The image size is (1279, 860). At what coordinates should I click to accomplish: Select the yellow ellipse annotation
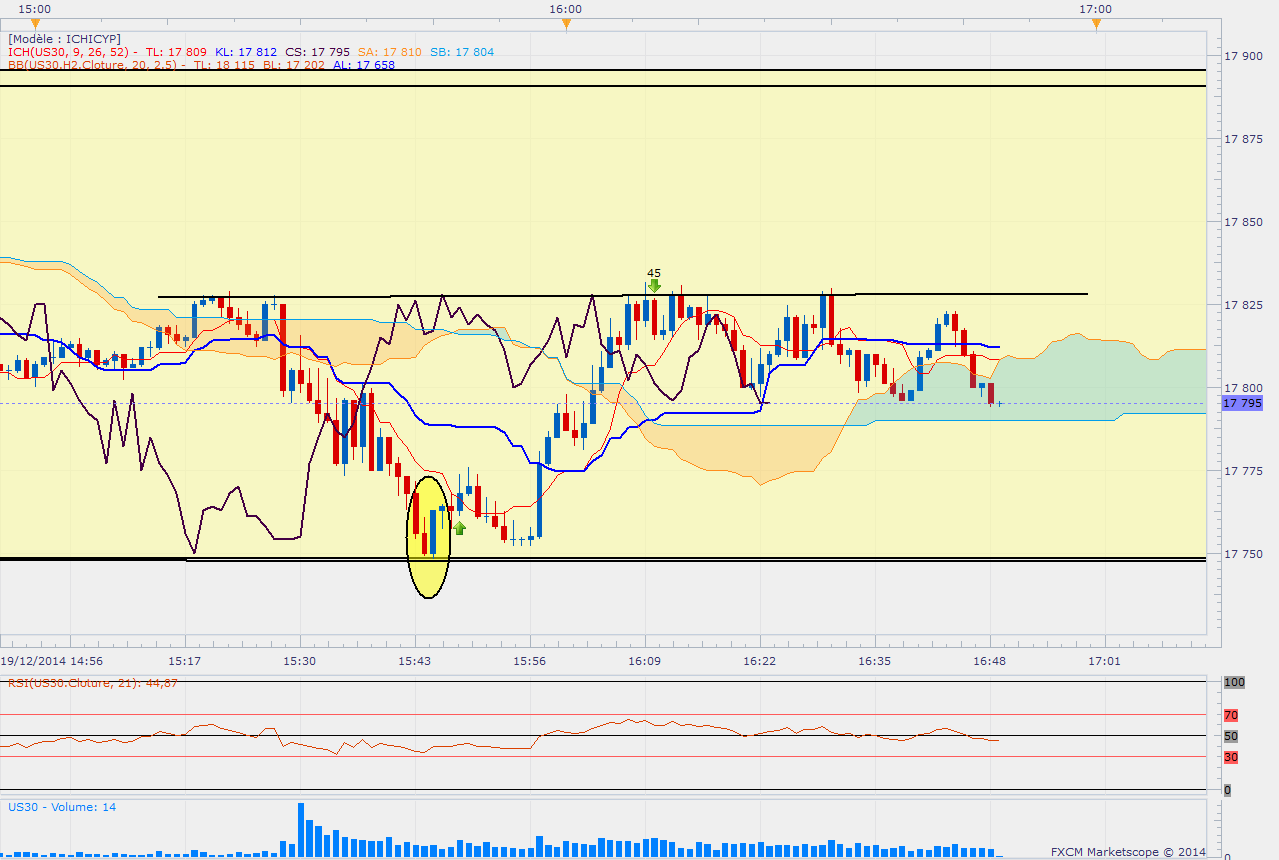pos(428,537)
